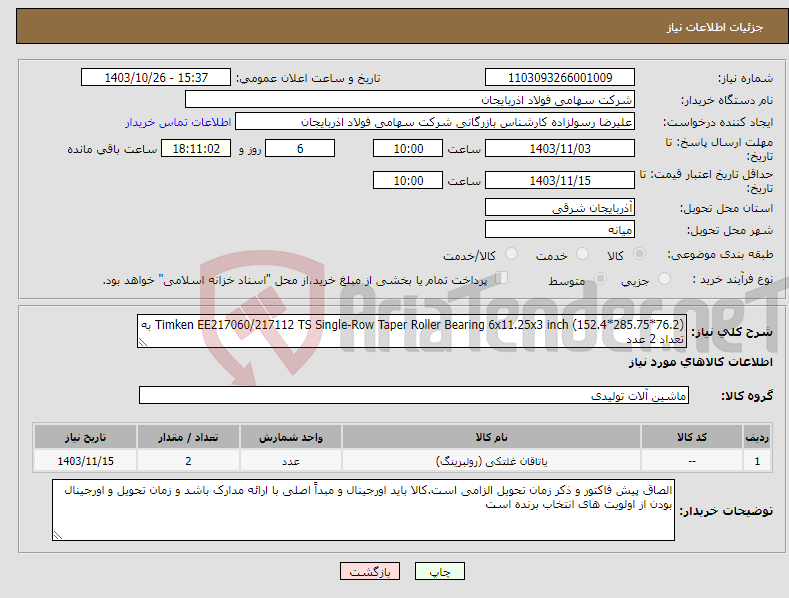
Task: Select the کالا/خدمت radio button
Action: tap(511, 254)
